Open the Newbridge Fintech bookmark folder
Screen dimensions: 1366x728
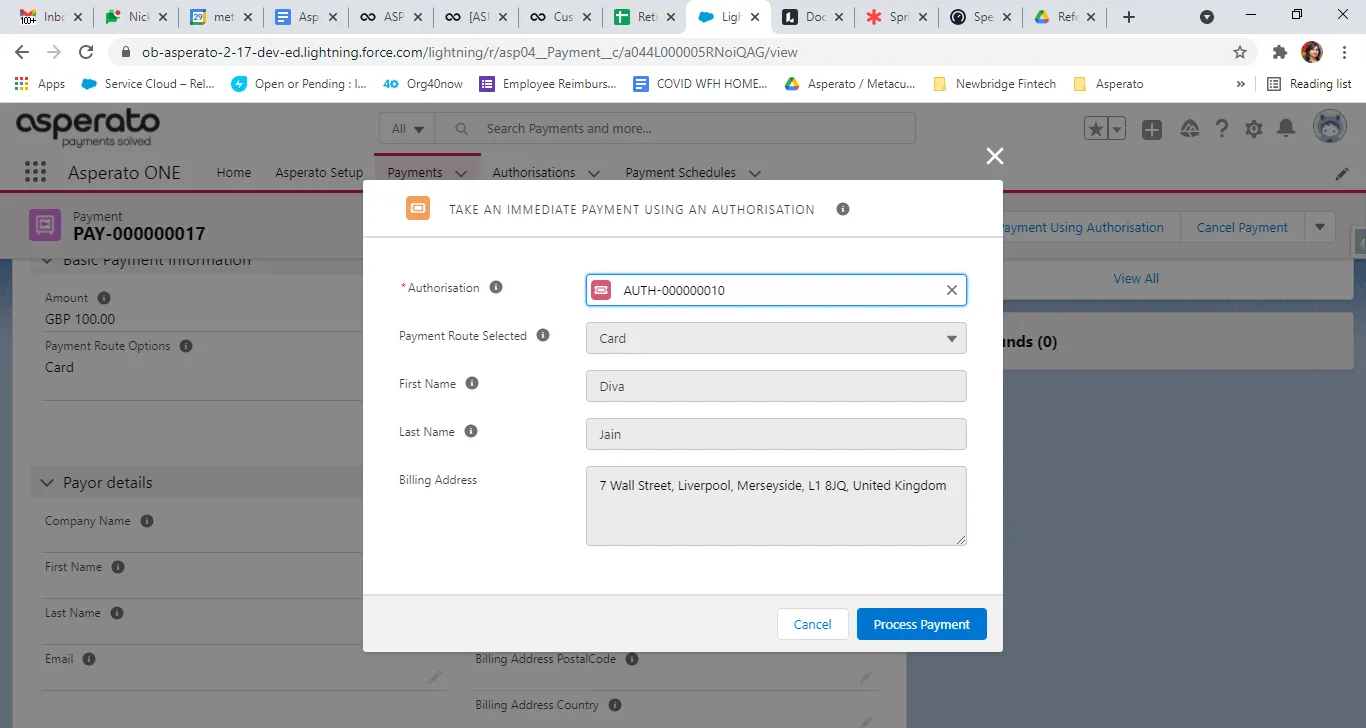(994, 84)
